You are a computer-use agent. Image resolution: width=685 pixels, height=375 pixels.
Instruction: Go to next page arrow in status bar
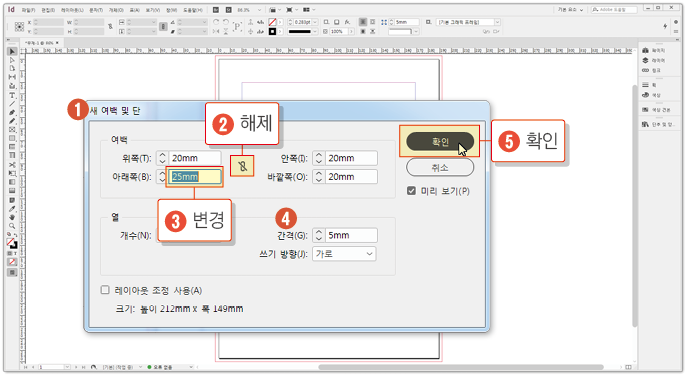(x=76, y=367)
